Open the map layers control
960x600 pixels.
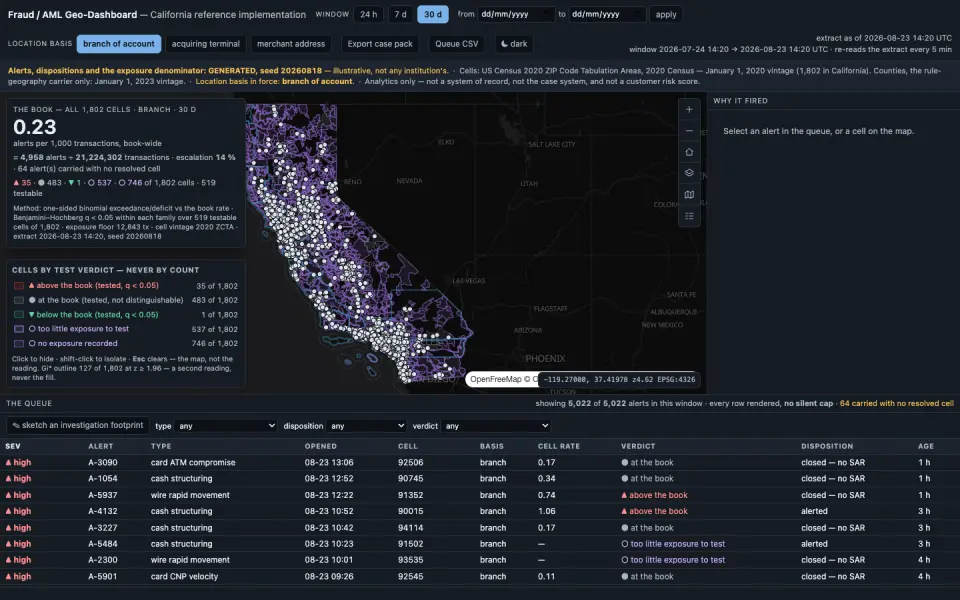click(x=689, y=173)
